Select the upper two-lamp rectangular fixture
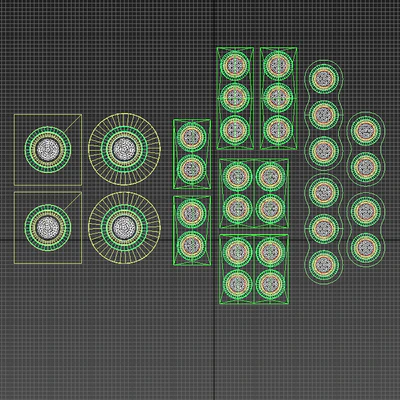This screenshot has height=400, width=400. click(192, 154)
